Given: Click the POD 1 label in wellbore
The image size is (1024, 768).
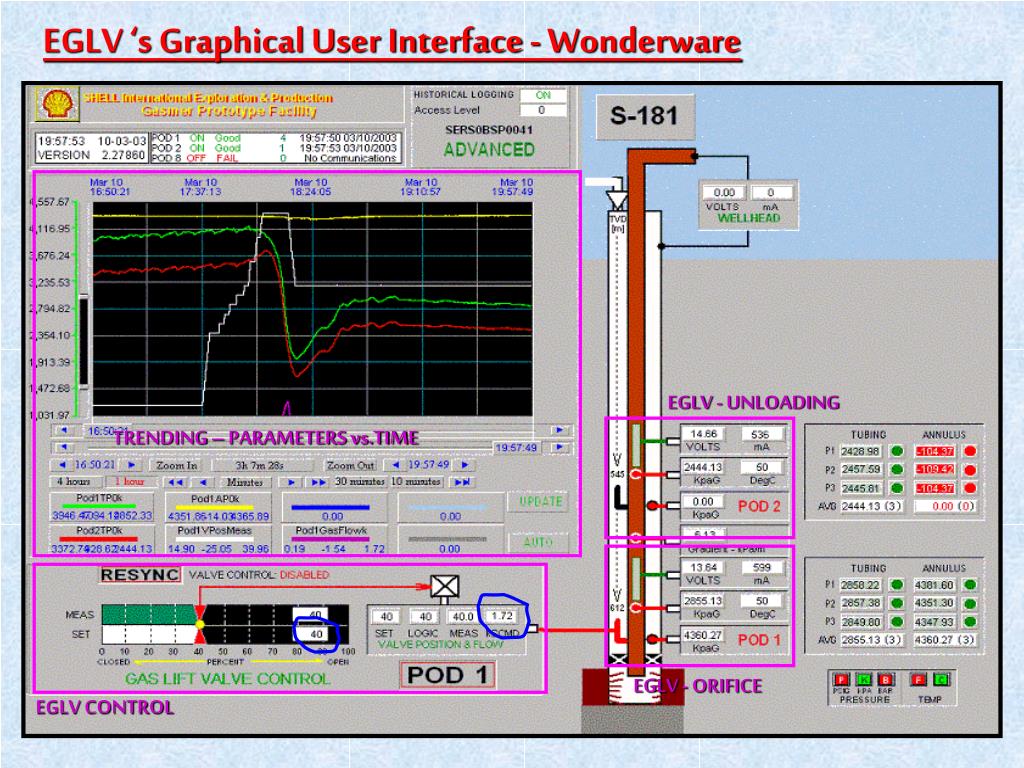Looking at the screenshot, I should 759,640.
